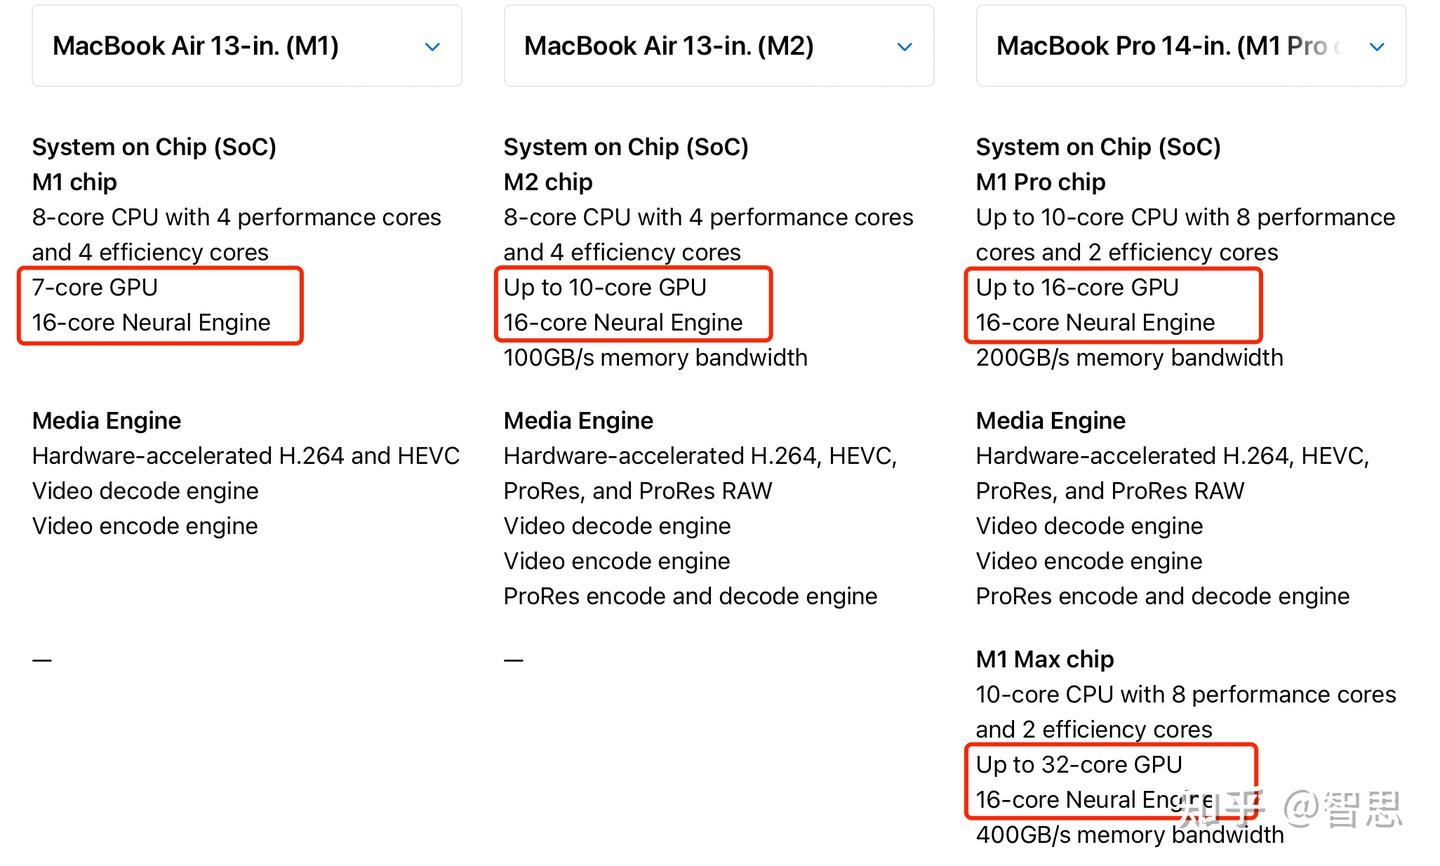Click the blue chevron in the M1 column
This screenshot has width=1440, height=866.
(x=432, y=46)
